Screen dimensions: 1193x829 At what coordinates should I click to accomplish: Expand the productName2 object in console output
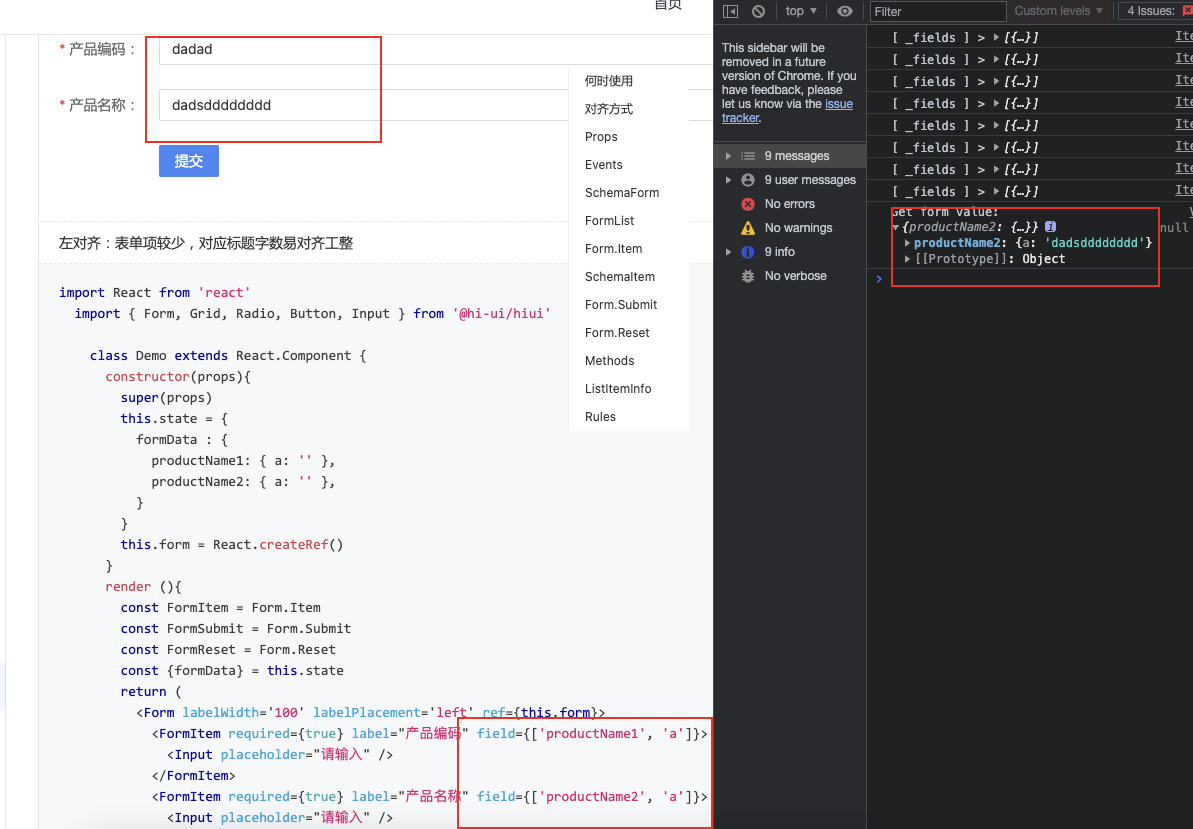[x=907, y=242]
